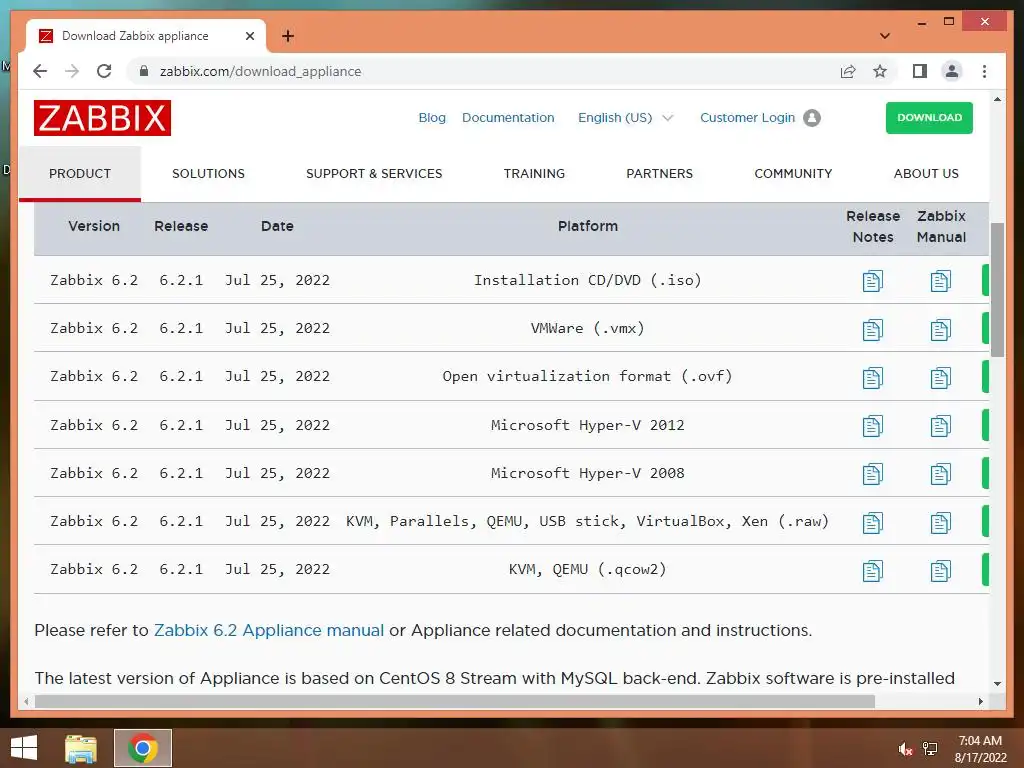Viewport: 1024px width, 768px height.
Task: Click the muted volume icon in system tray
Action: [x=905, y=749]
